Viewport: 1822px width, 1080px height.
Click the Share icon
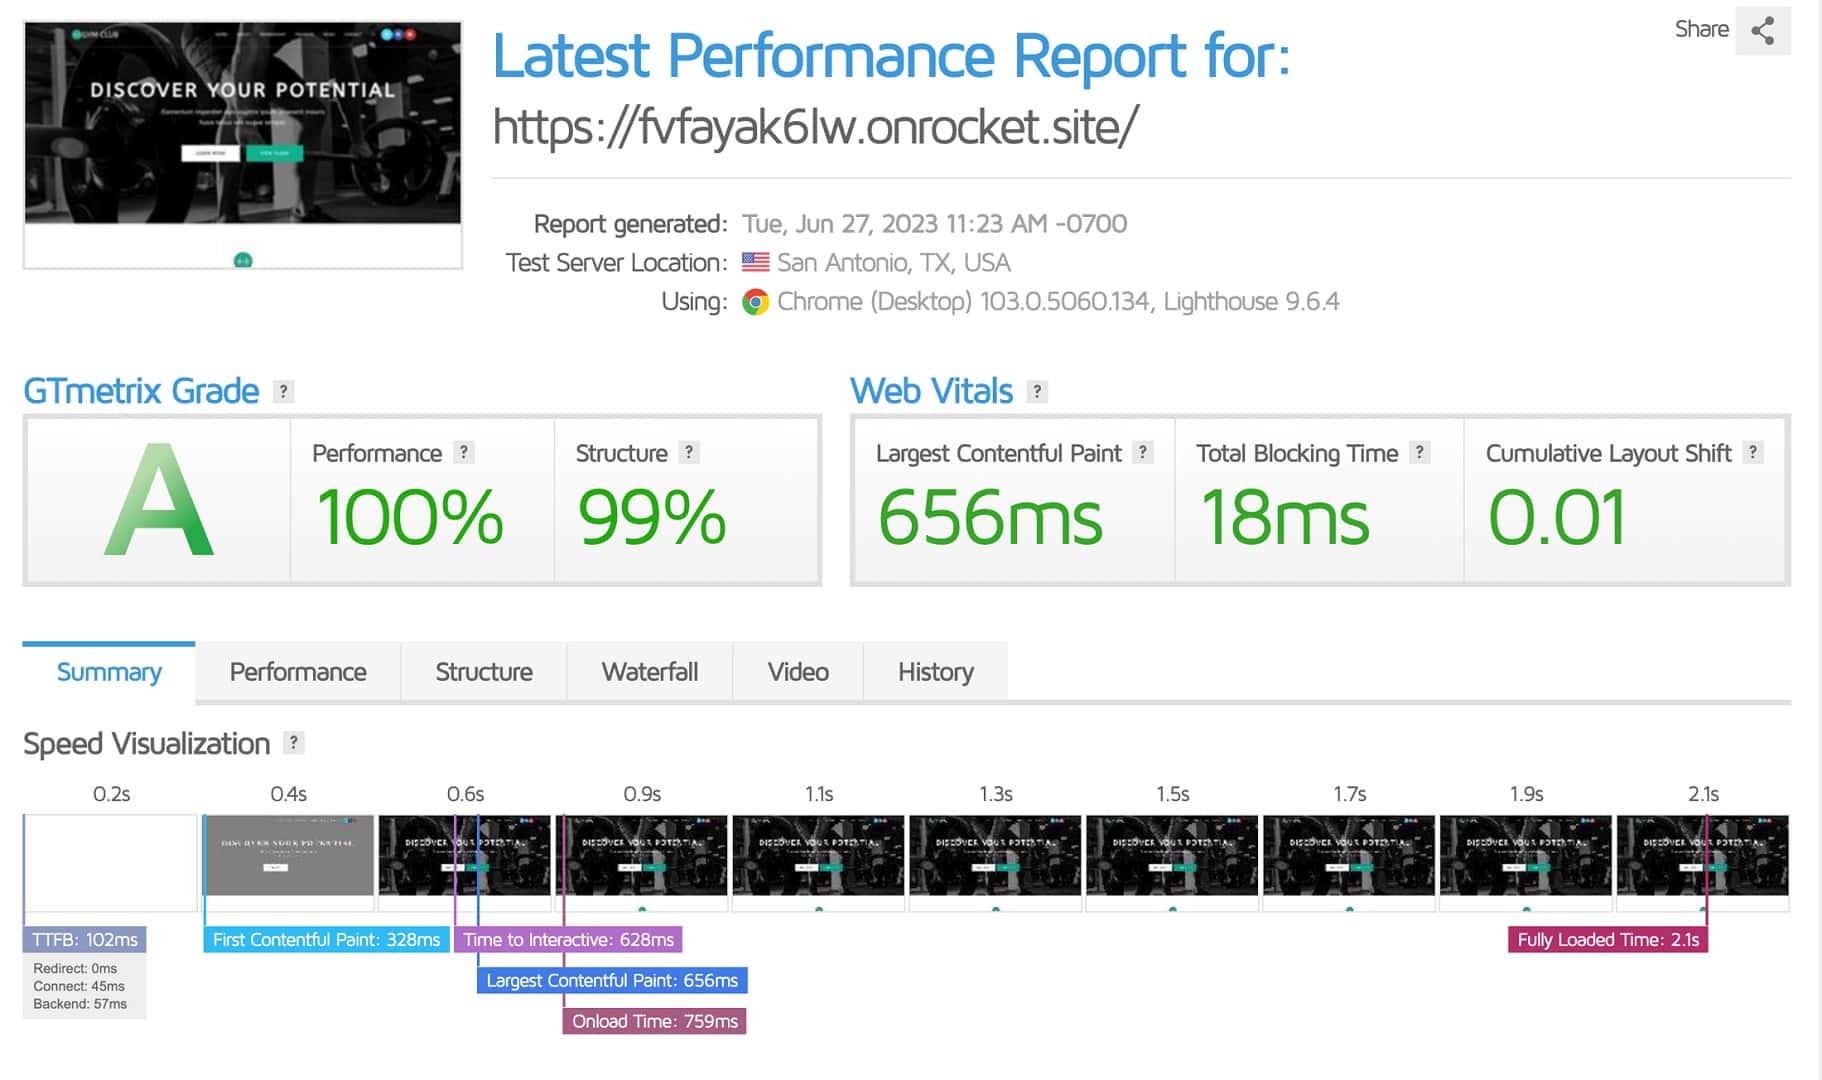pos(1763,31)
